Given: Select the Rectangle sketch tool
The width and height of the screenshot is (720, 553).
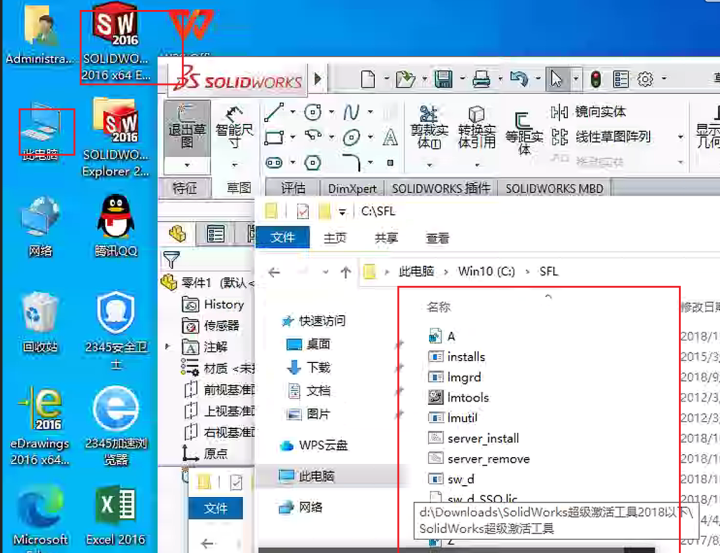Looking at the screenshot, I should pos(274,137).
